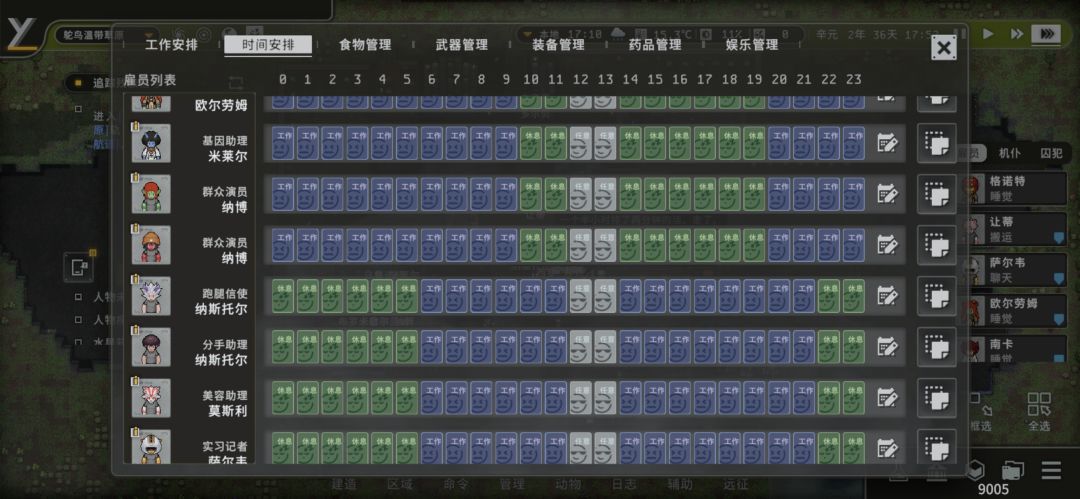1080x499 pixels.
Task: Toggle 跑腿信使 纳斯托尔's hour 5 rest cell
Action: pyautogui.click(x=407, y=296)
